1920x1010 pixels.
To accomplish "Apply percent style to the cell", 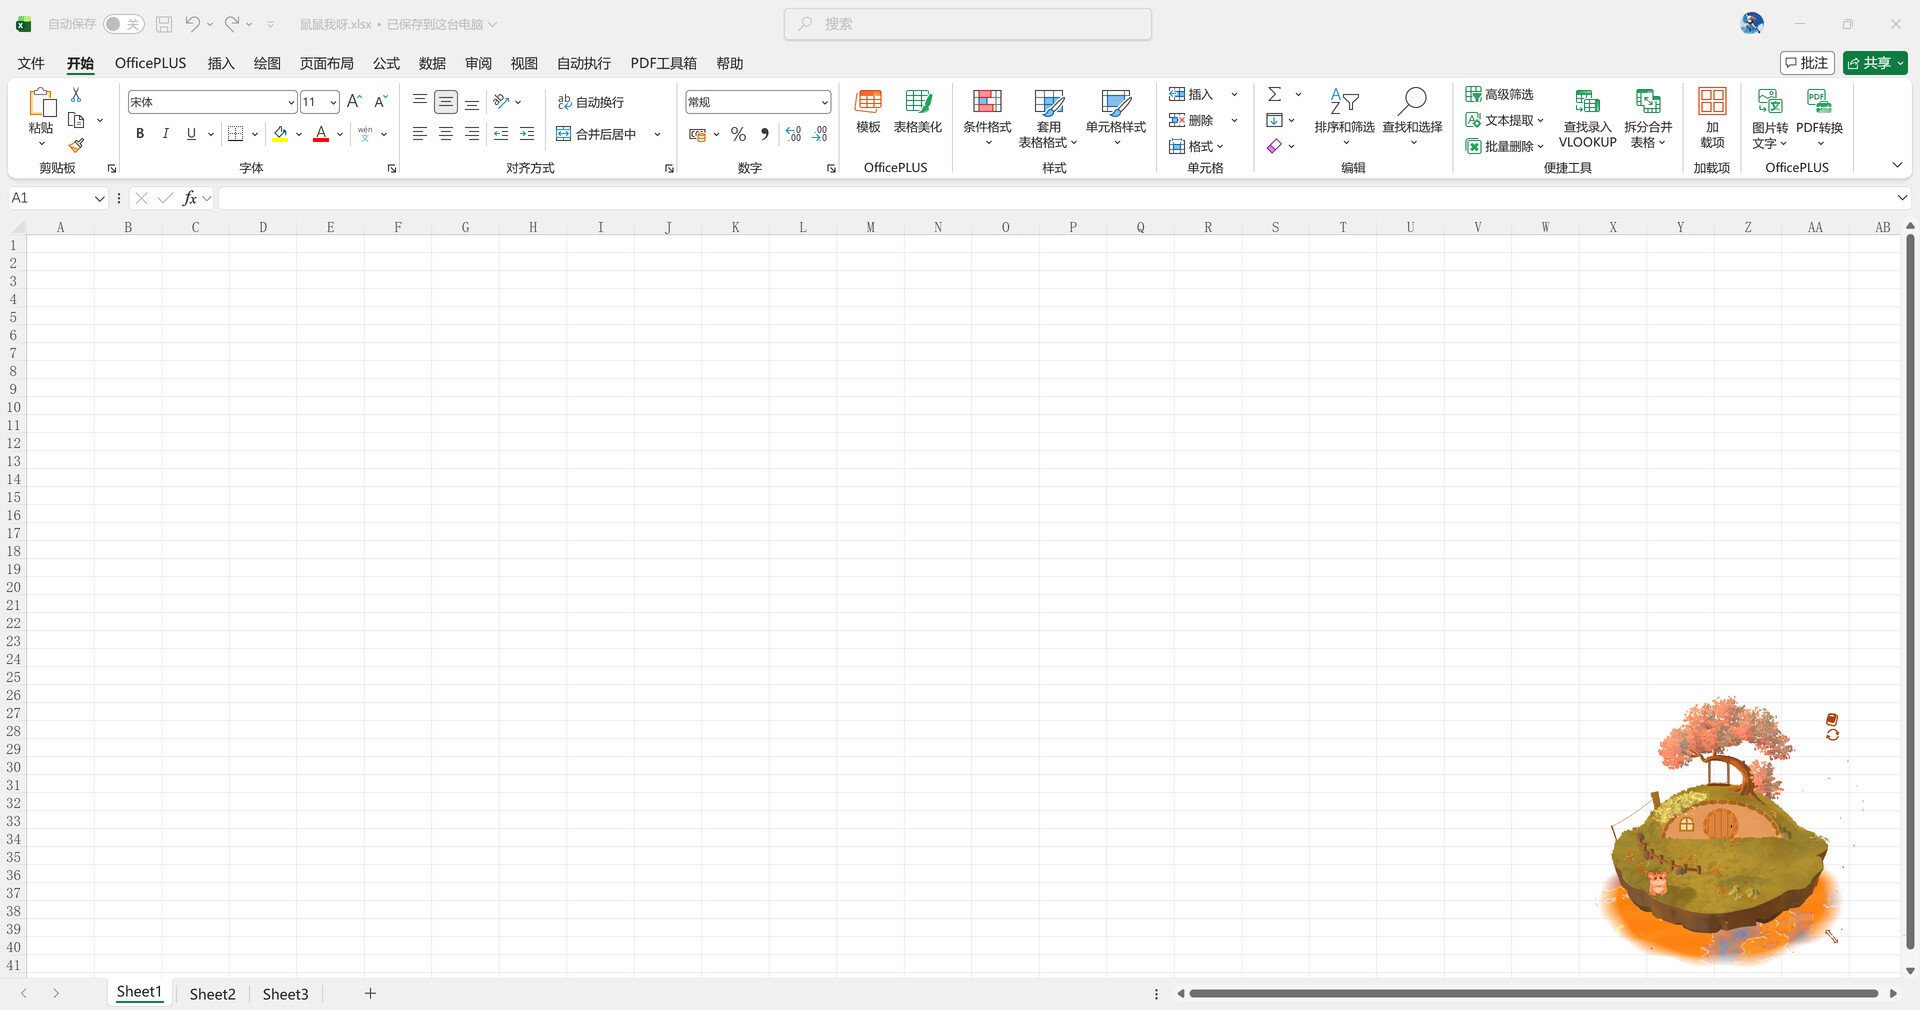I will 738,134.
